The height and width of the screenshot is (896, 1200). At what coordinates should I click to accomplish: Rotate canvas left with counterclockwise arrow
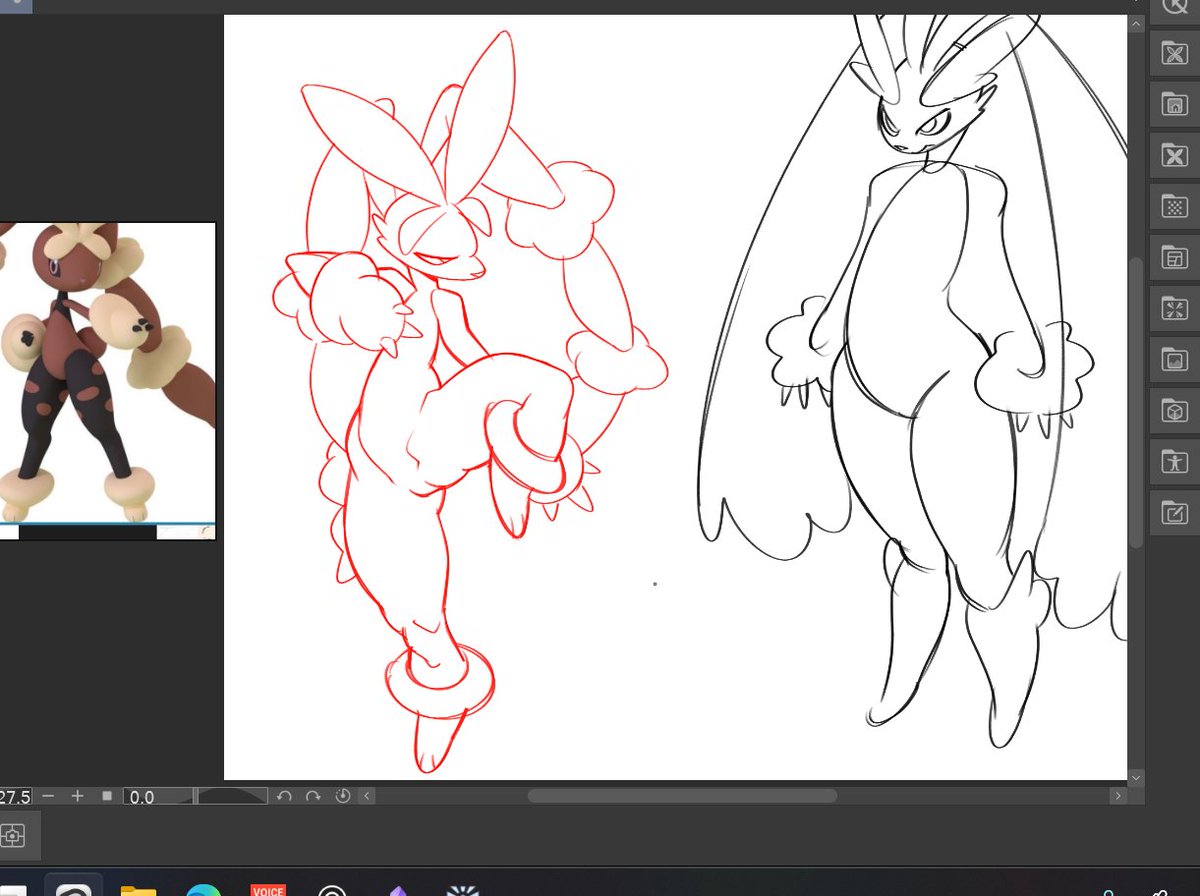pyautogui.click(x=284, y=796)
